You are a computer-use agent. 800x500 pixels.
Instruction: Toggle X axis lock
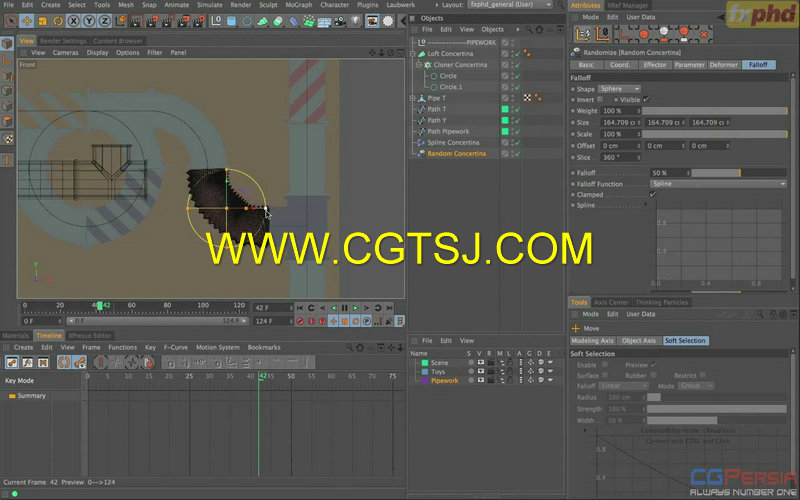click(x=73, y=21)
